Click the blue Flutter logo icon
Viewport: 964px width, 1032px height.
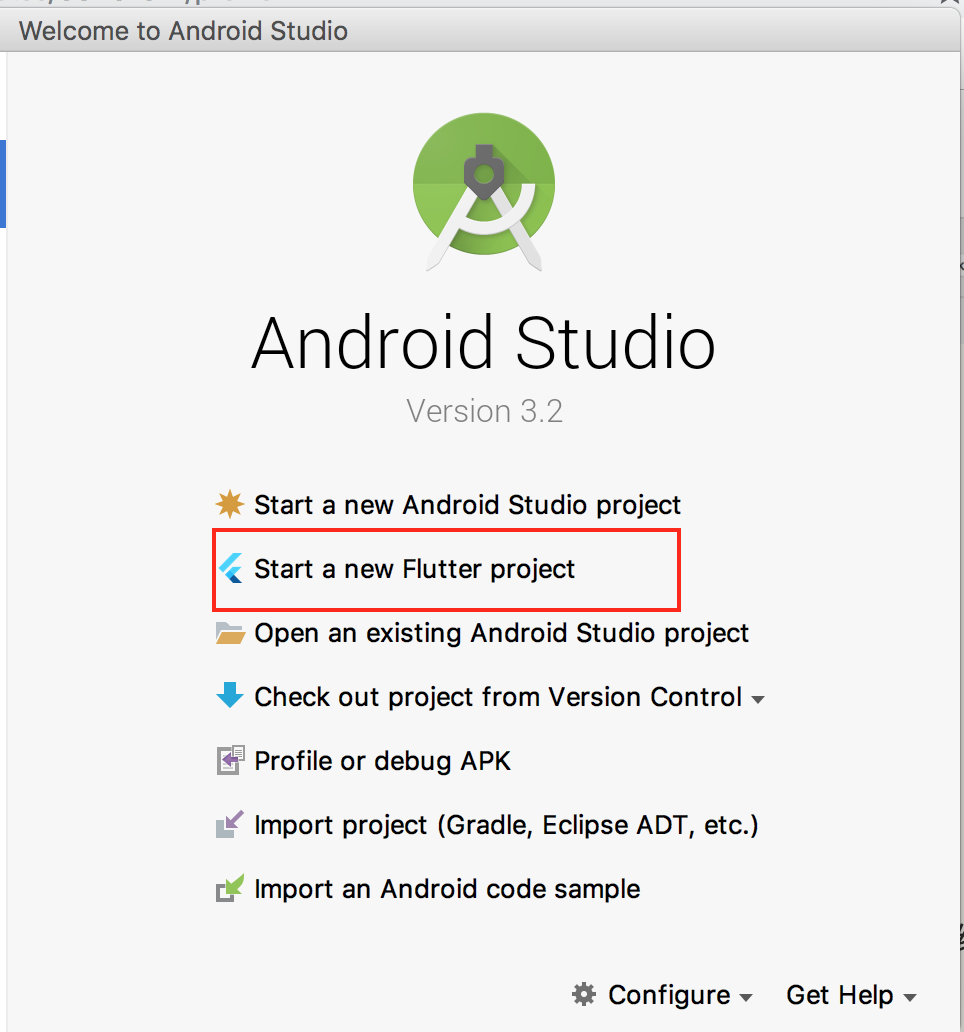point(231,569)
